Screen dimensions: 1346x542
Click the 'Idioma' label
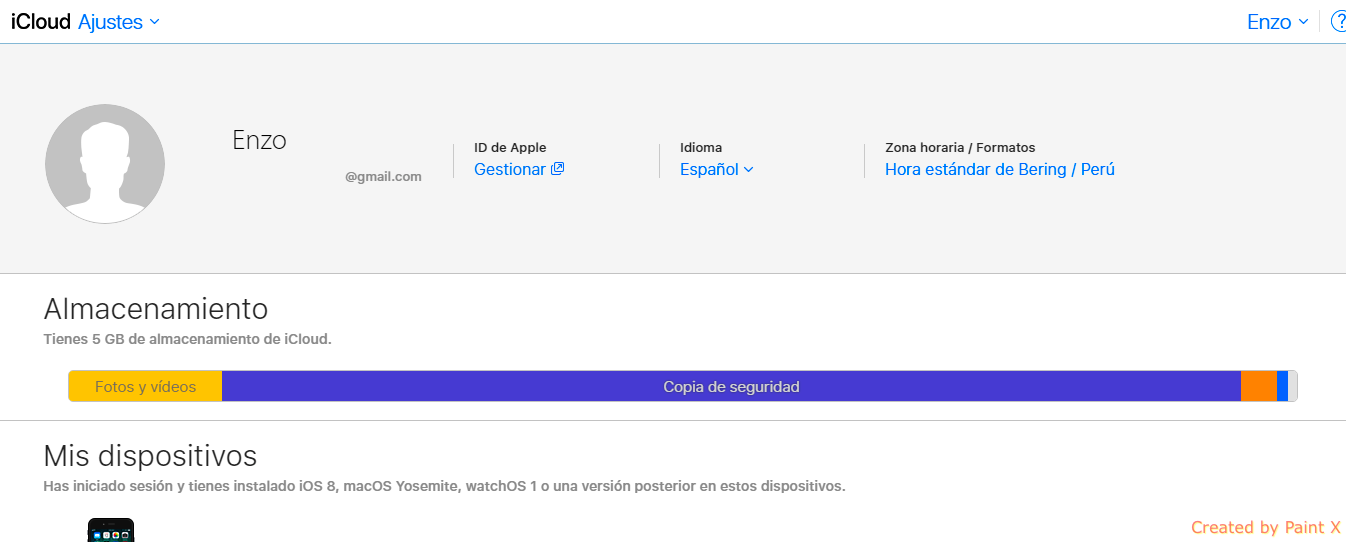click(701, 147)
